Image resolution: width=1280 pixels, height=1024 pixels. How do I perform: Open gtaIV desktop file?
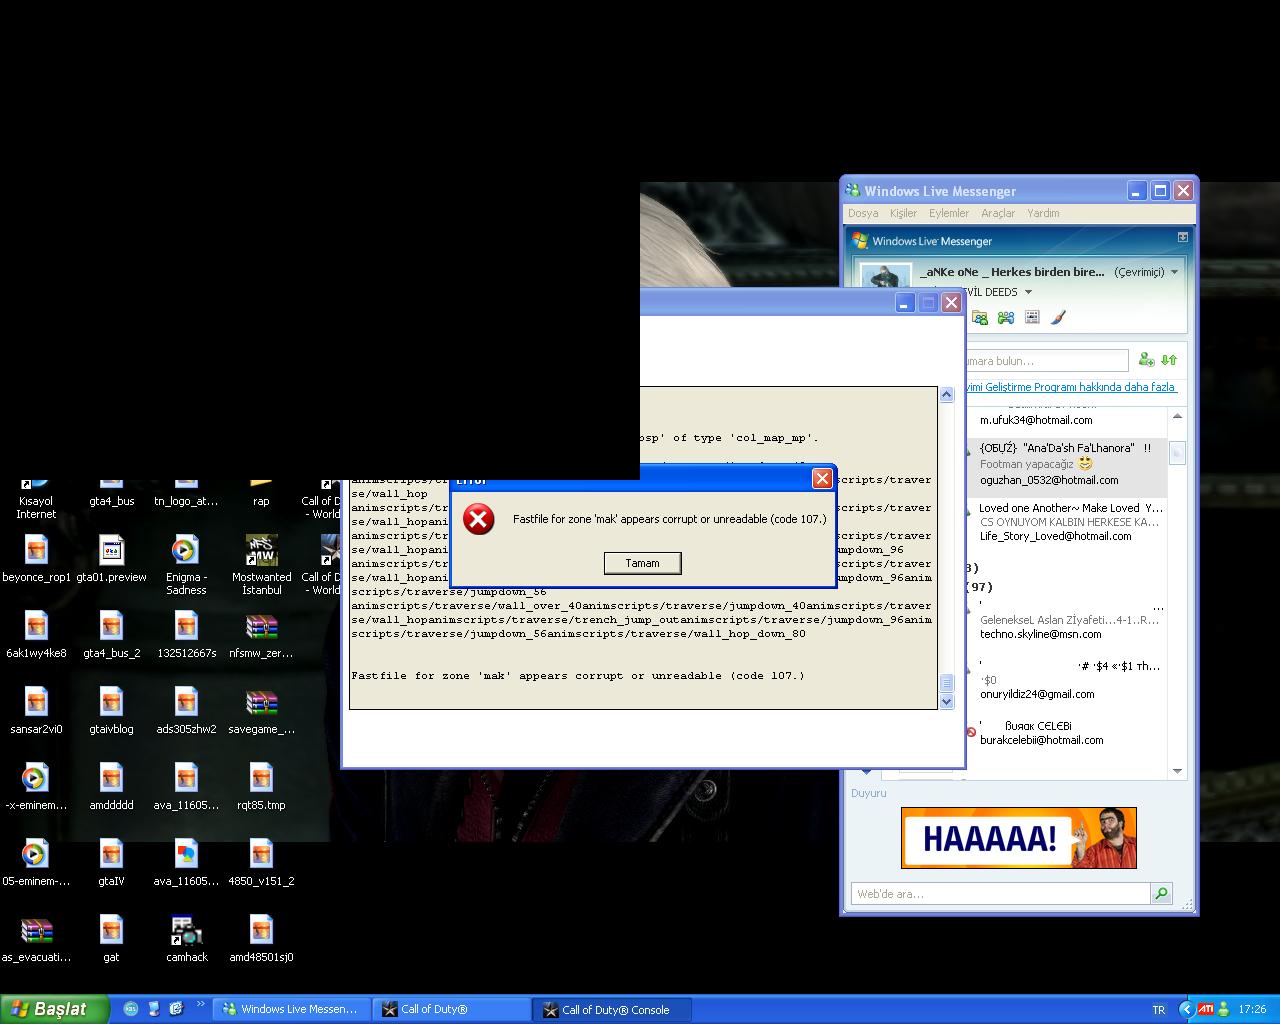click(111, 863)
